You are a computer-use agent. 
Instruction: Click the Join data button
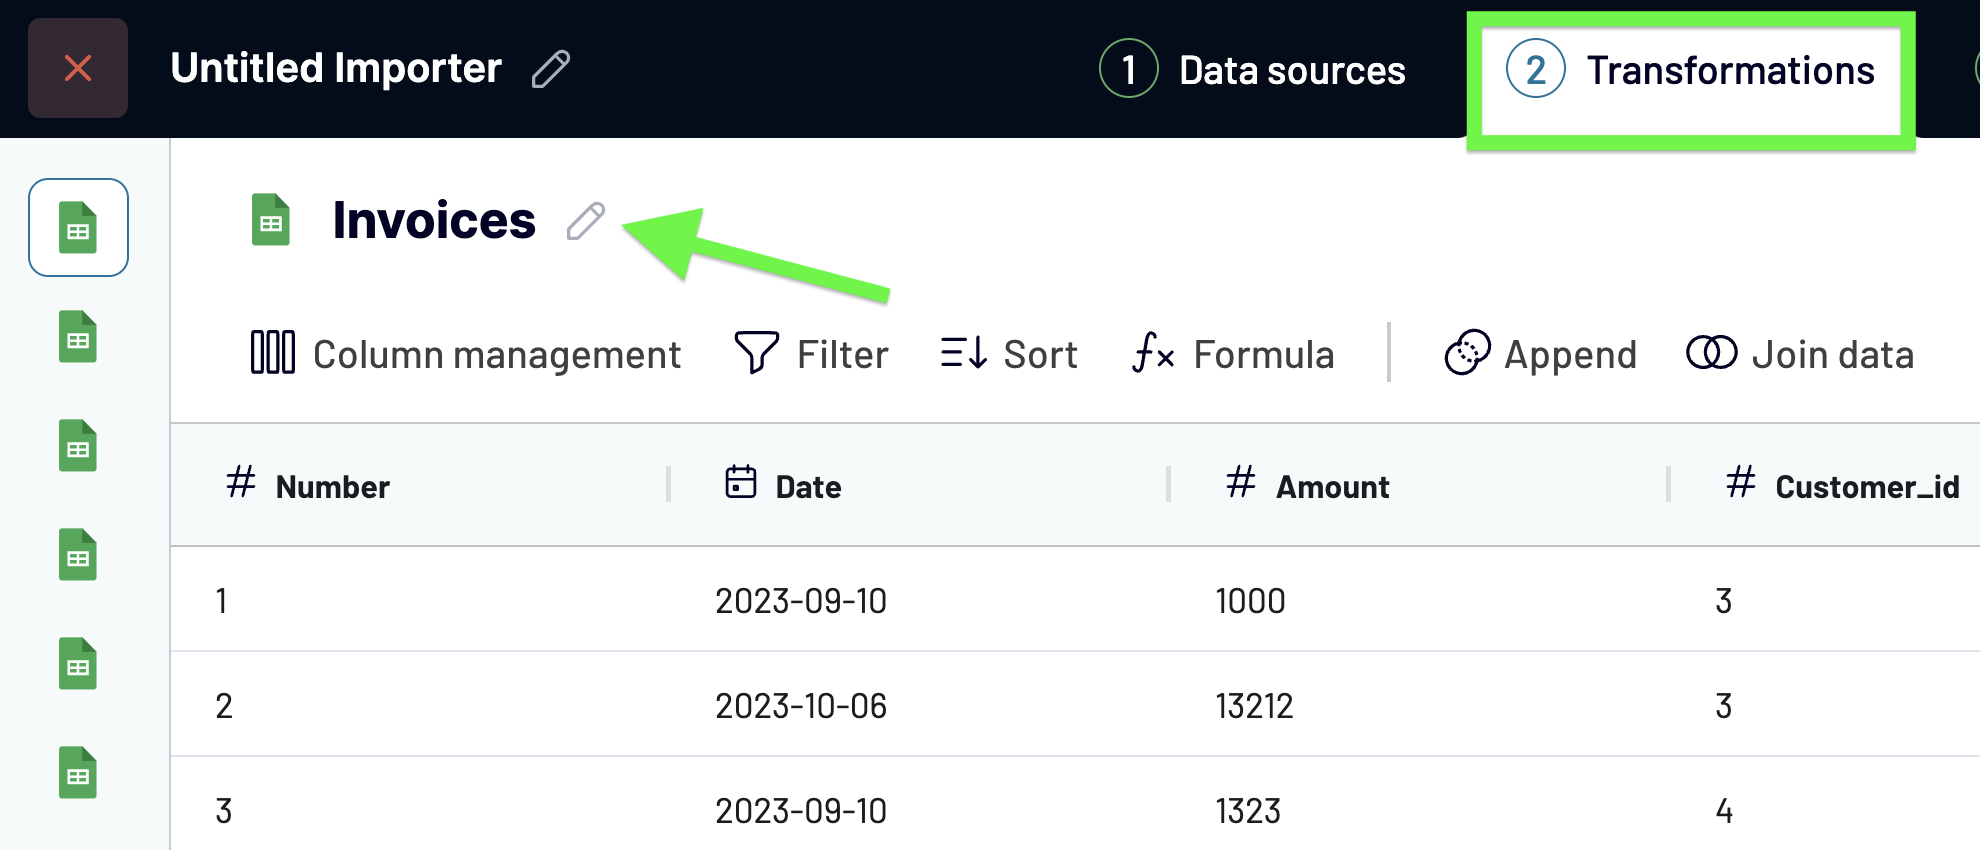(x=1800, y=354)
